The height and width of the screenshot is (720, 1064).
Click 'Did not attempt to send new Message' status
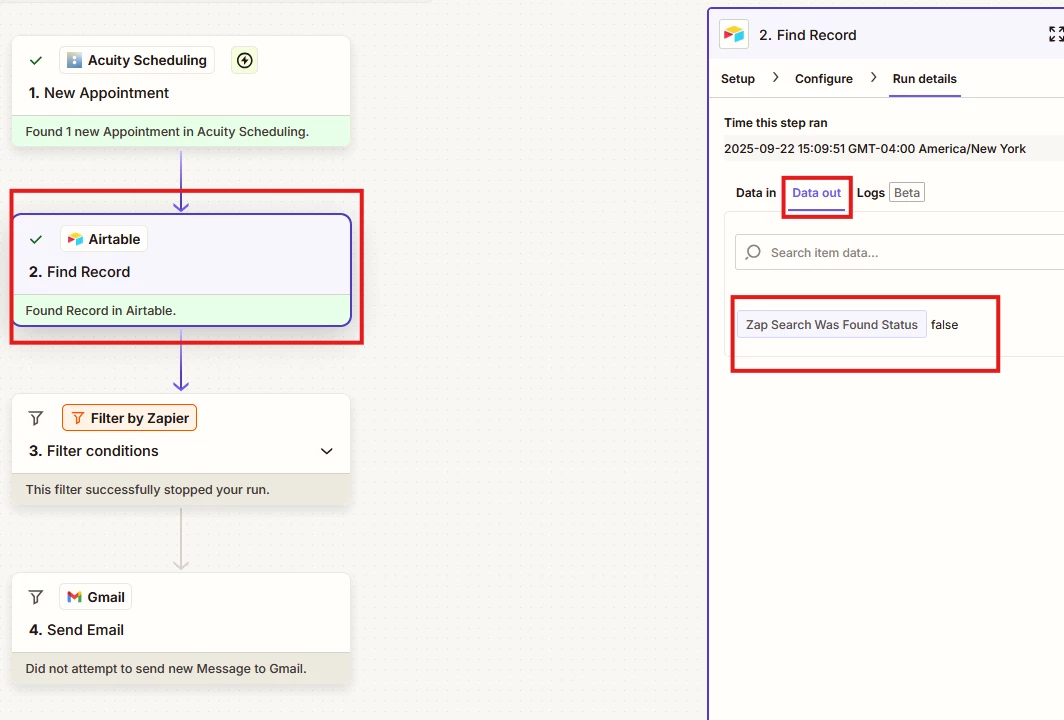pos(166,669)
